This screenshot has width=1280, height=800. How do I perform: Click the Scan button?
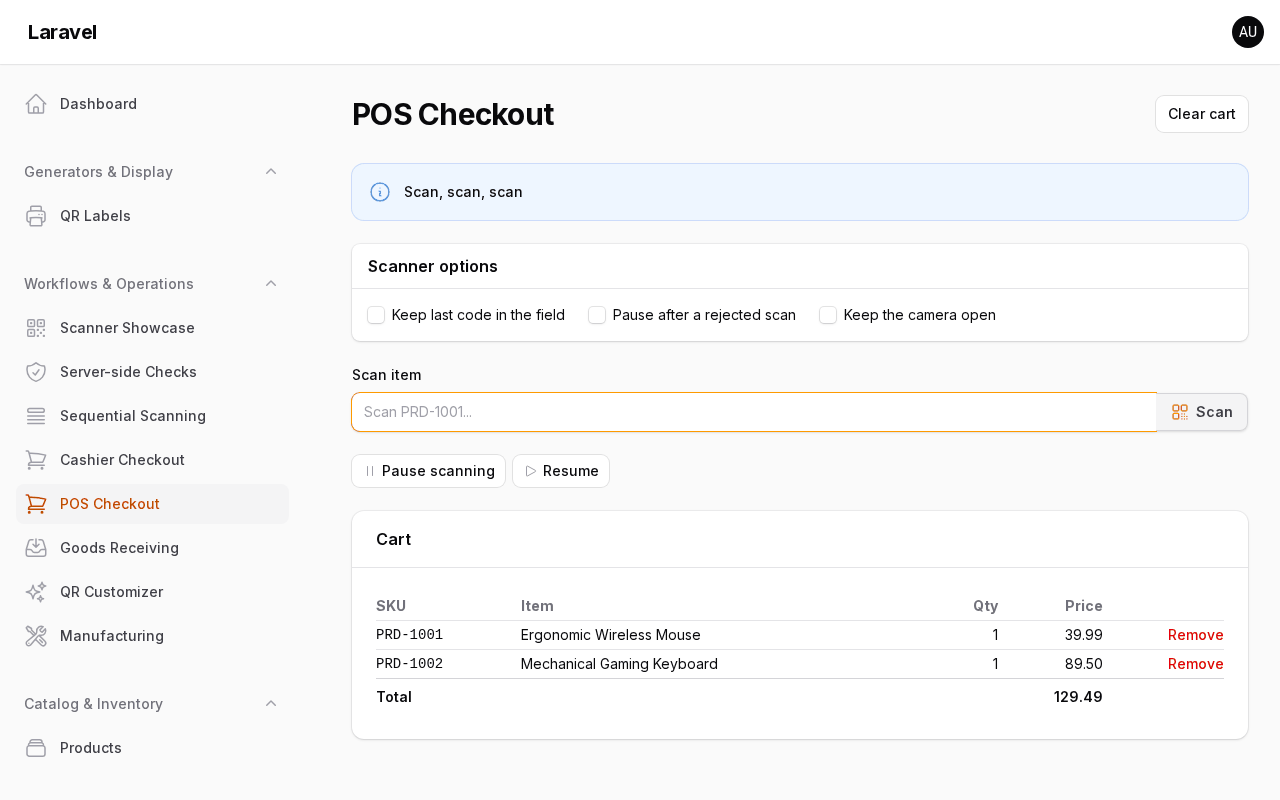click(1202, 412)
